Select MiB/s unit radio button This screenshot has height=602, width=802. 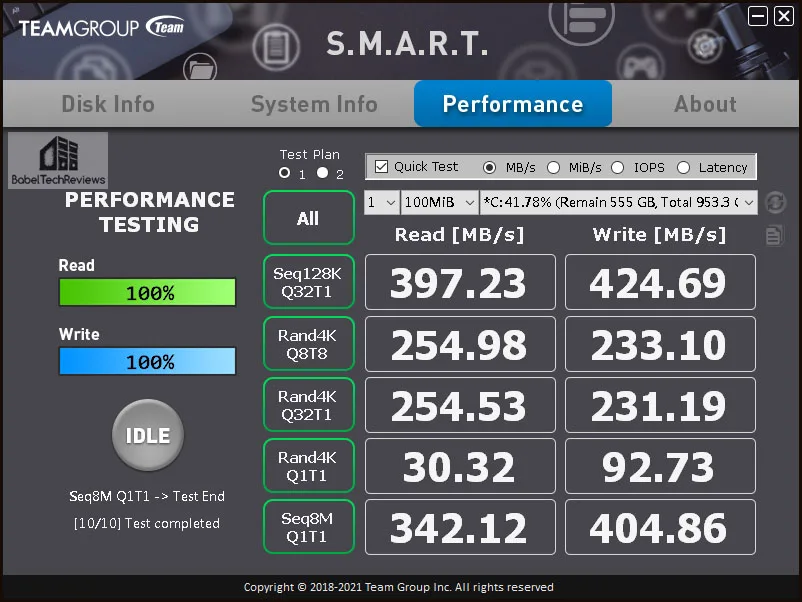tap(553, 167)
